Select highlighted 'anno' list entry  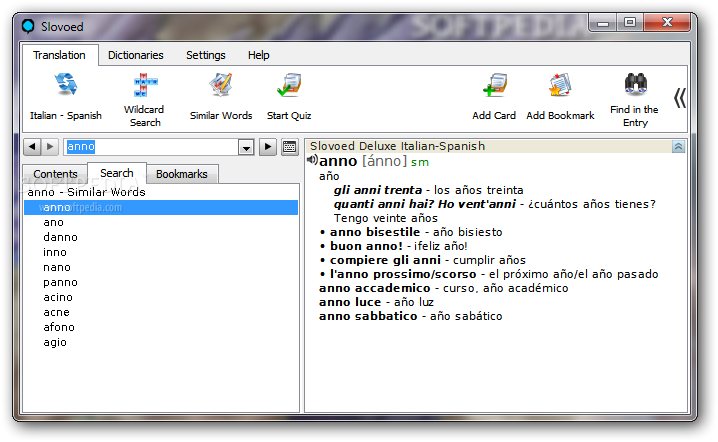161,207
